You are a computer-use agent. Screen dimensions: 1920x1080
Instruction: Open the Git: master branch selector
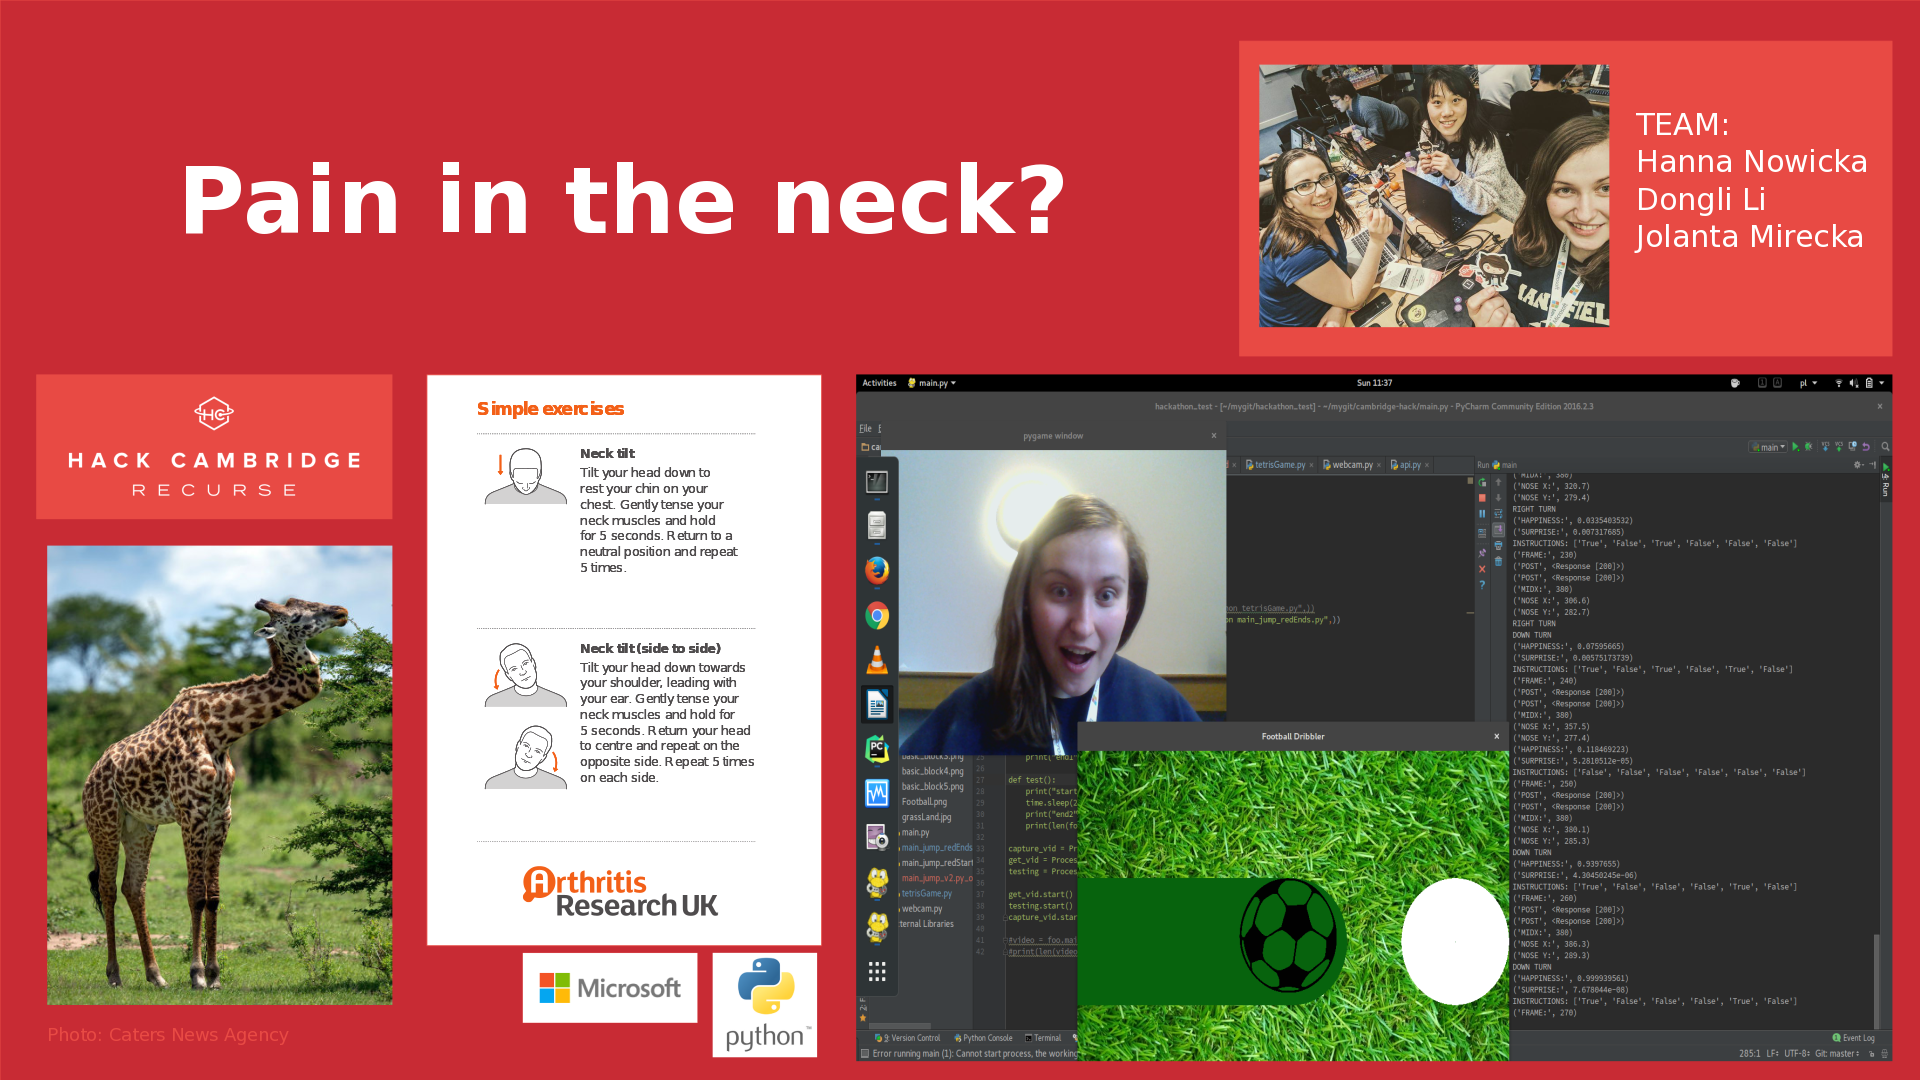tap(1836, 1054)
